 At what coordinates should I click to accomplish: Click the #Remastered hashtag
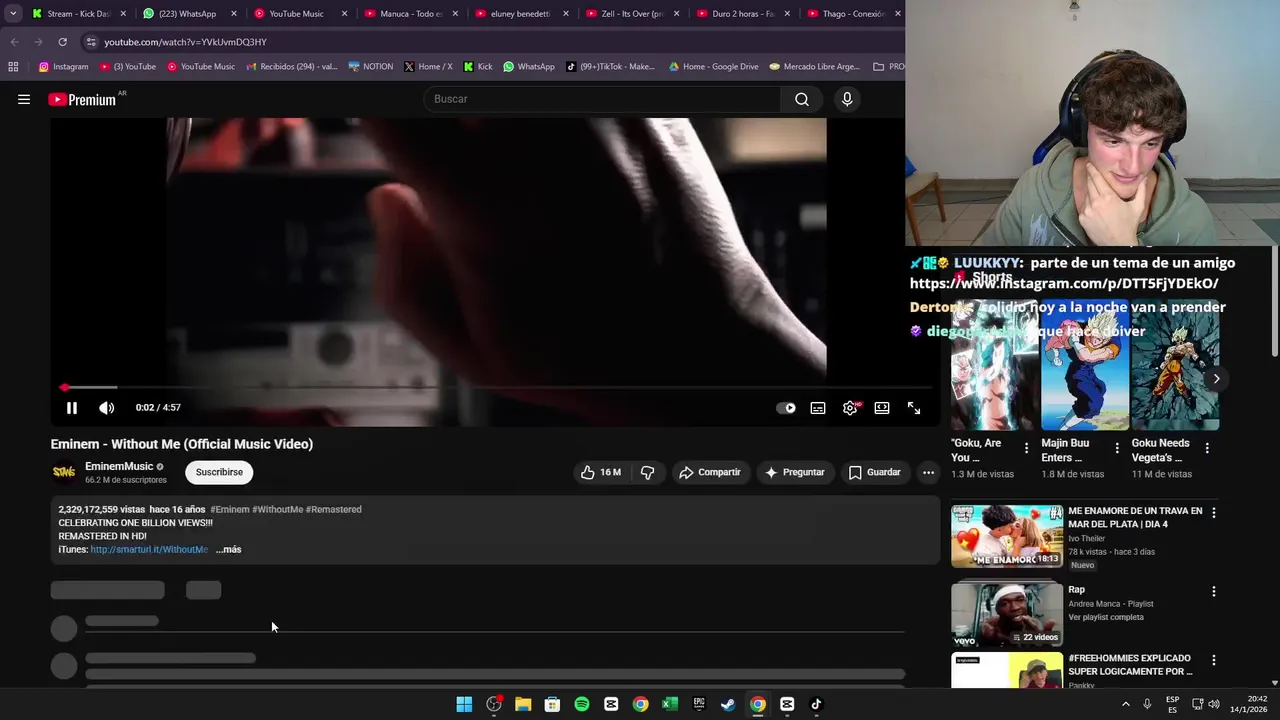tap(334, 509)
